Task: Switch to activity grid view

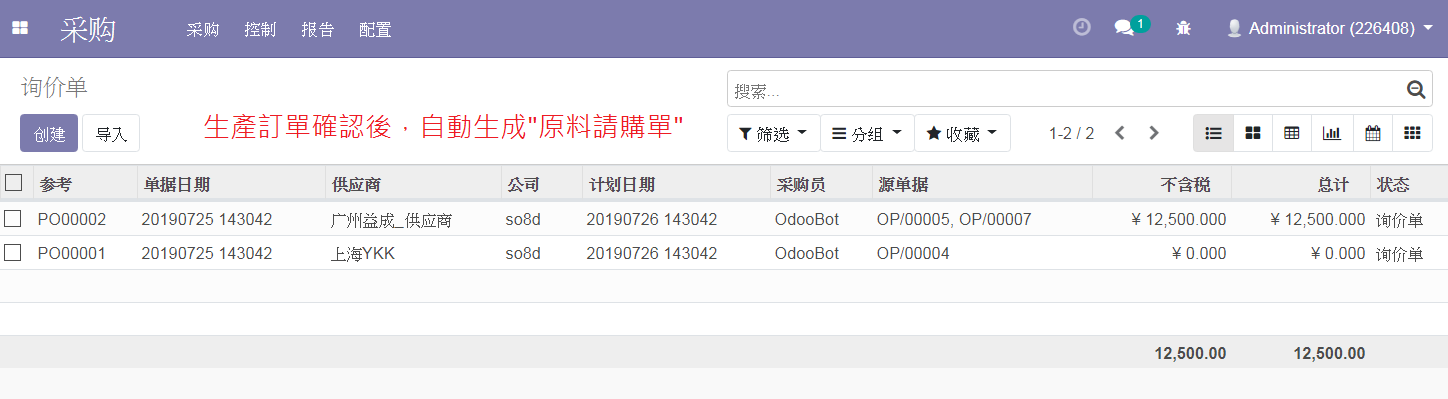Action: click(1412, 133)
